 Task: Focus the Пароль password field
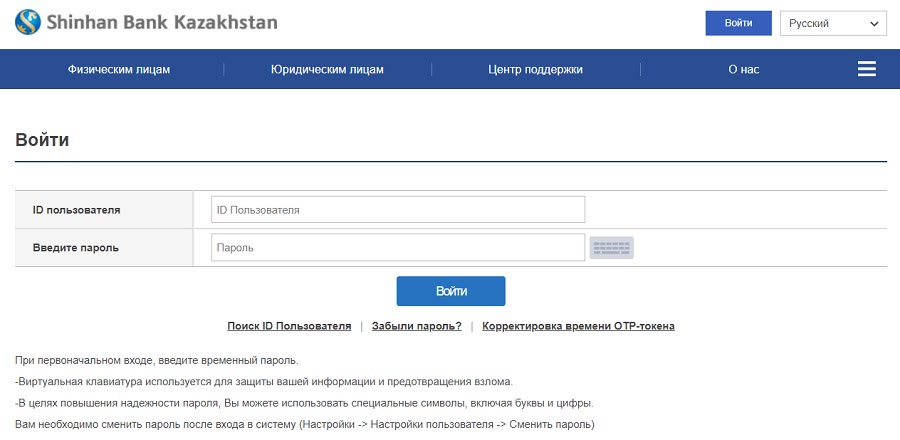click(x=398, y=247)
